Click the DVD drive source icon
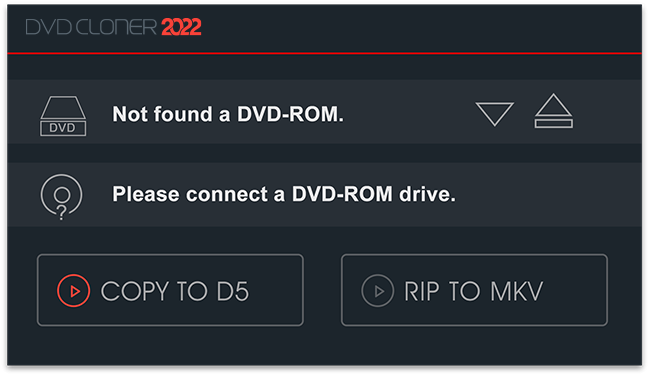The image size is (650, 375). [x=63, y=116]
